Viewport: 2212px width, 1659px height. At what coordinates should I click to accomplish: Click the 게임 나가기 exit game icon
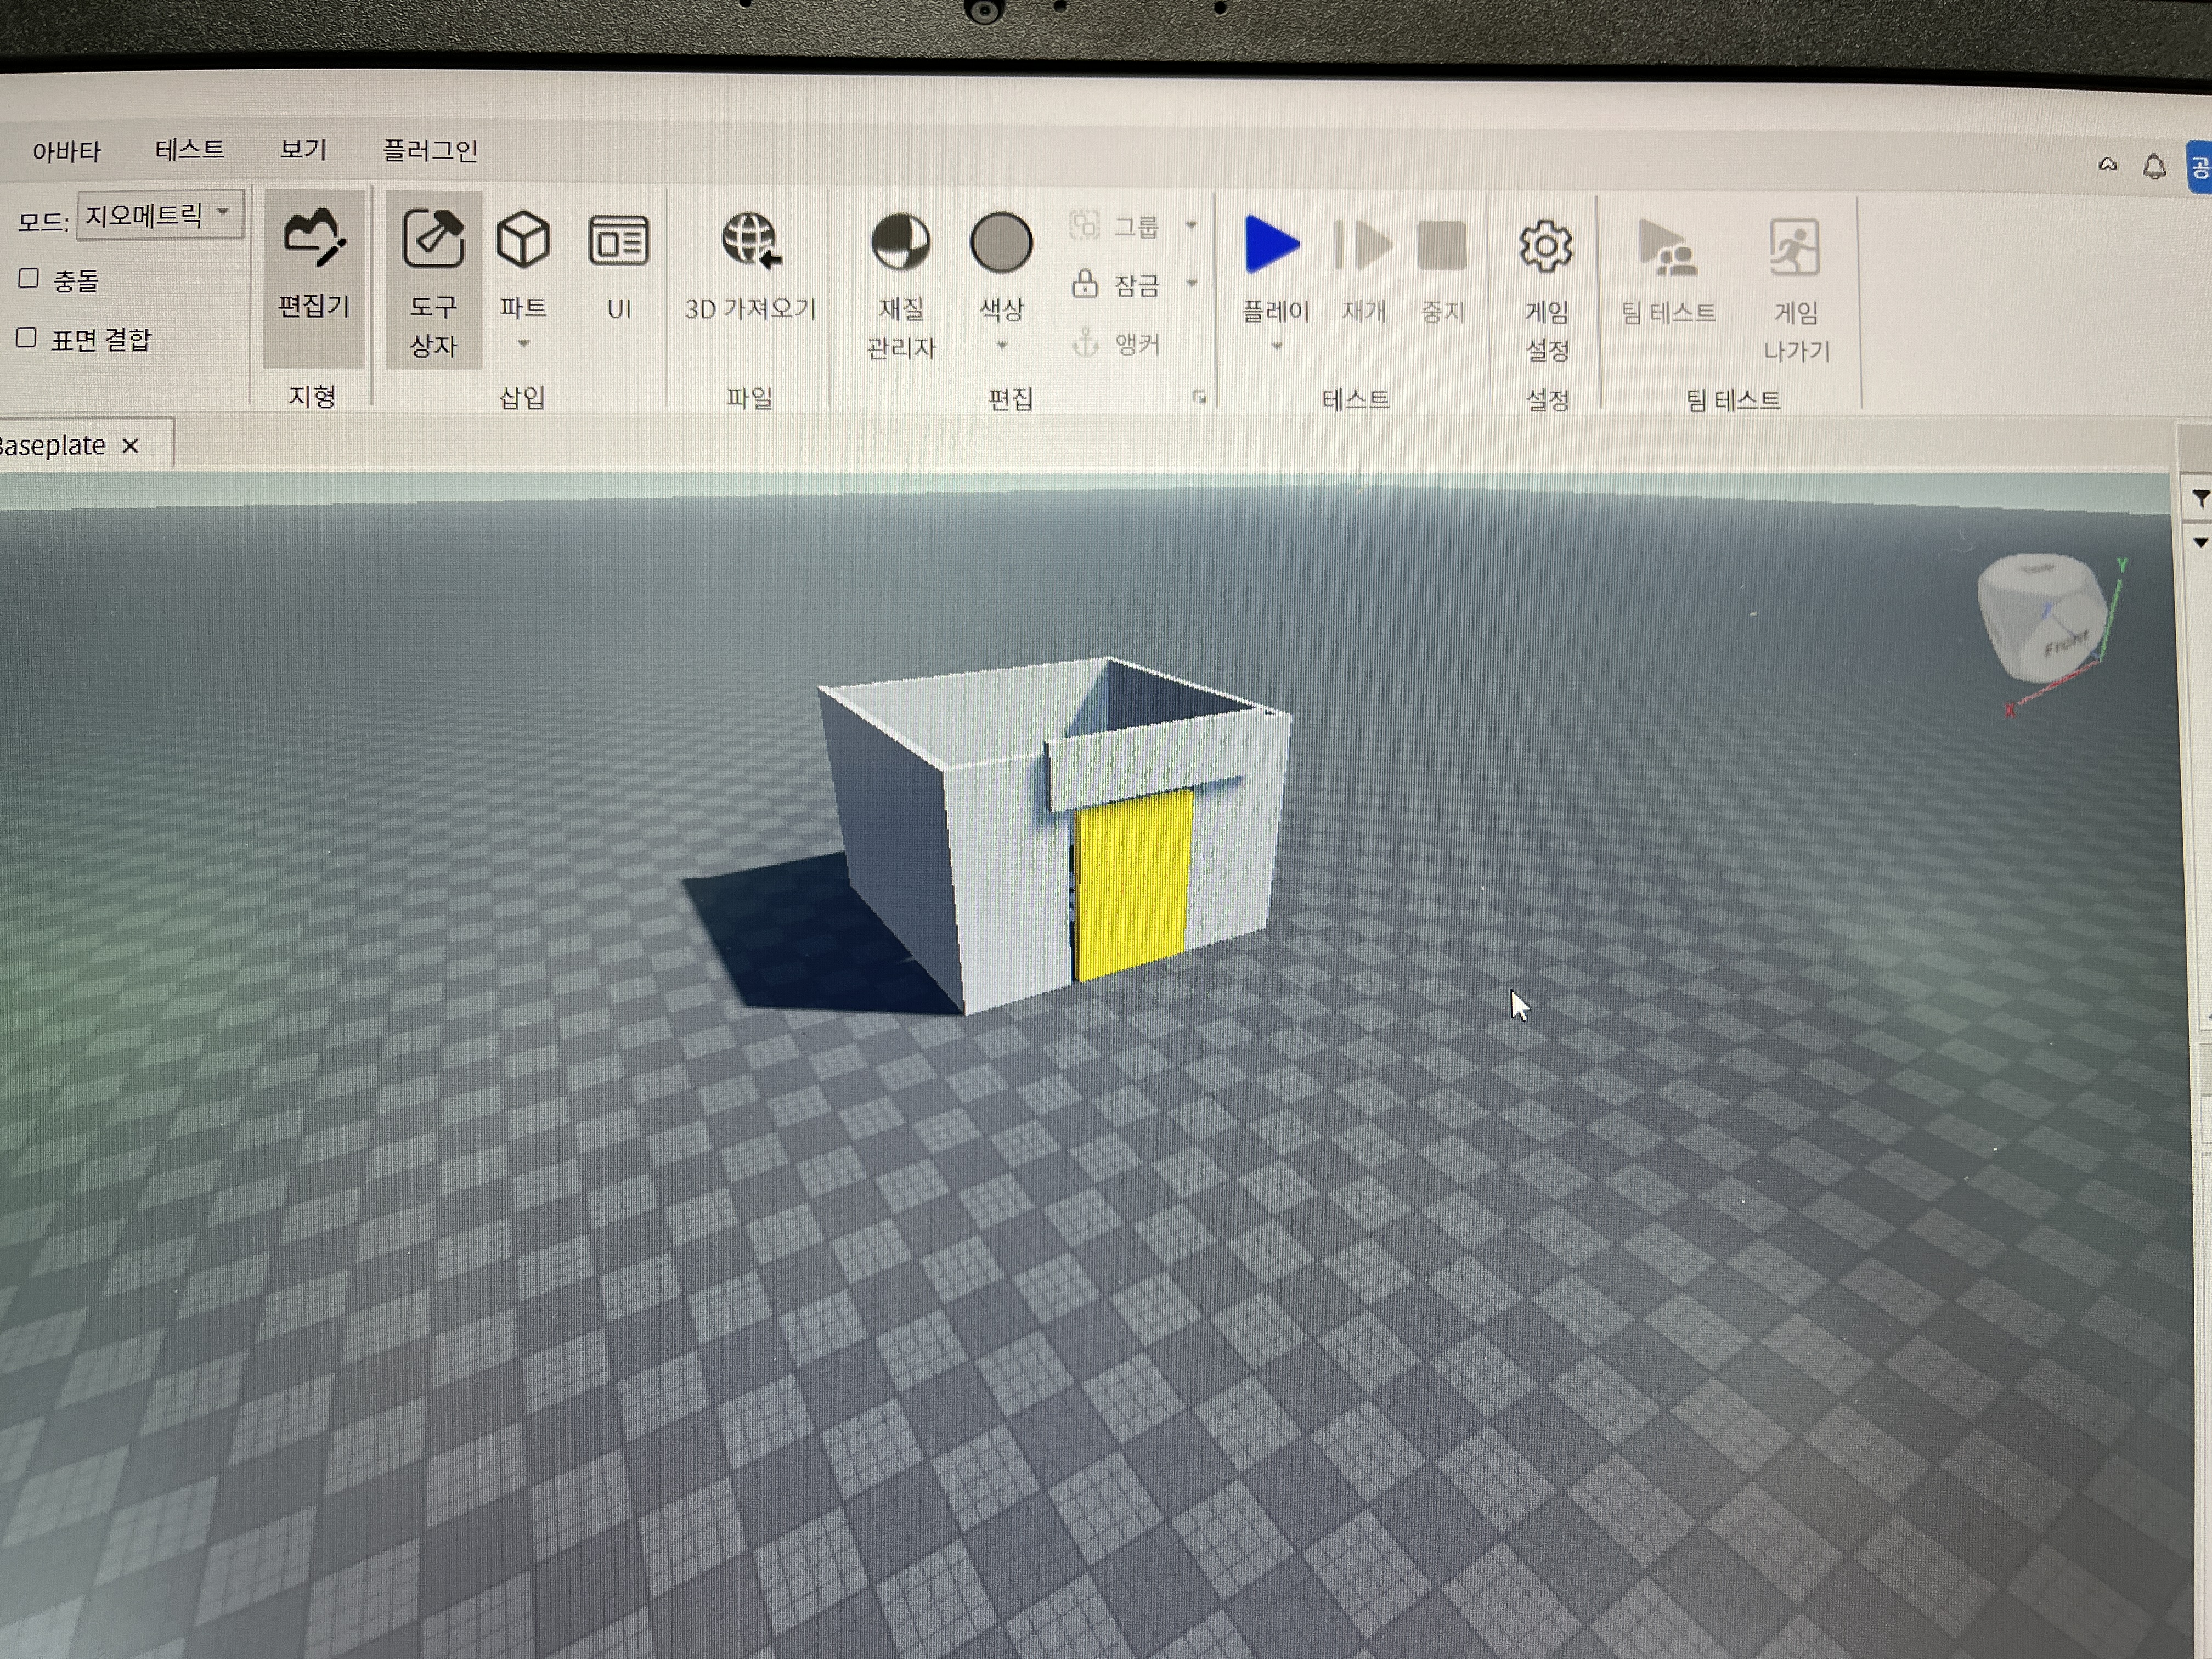point(1794,248)
